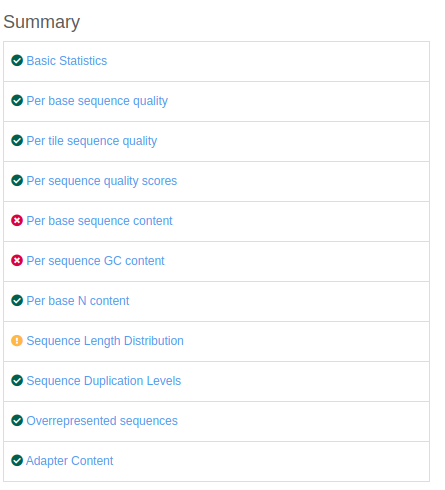The height and width of the screenshot is (490, 445).
Task: Click the red fail icon for Per base sequence content
Action: [17, 221]
